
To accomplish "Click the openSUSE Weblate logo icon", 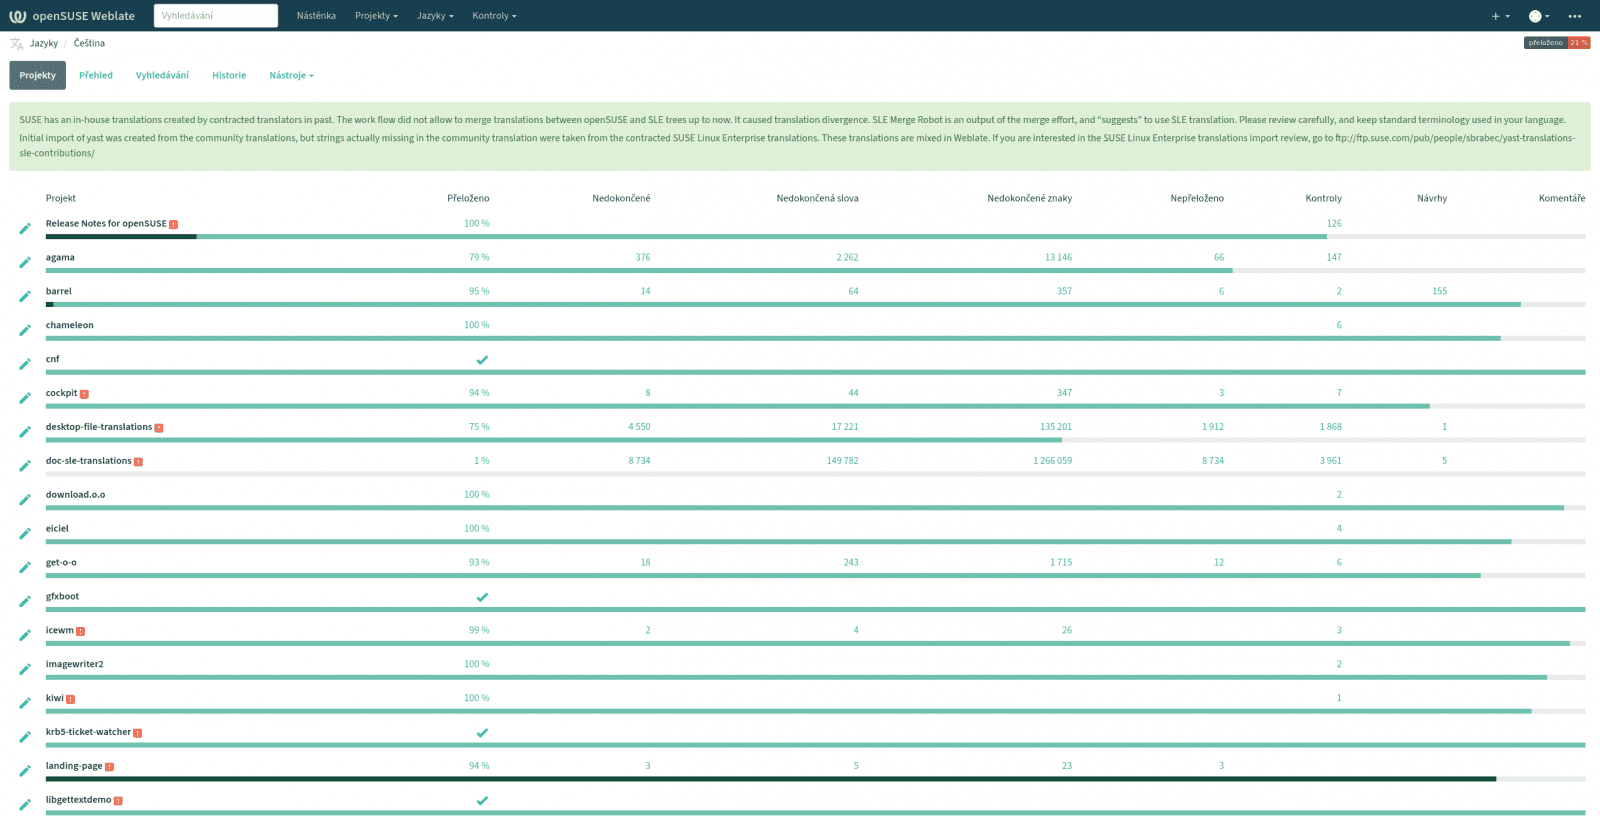I will click(17, 16).
